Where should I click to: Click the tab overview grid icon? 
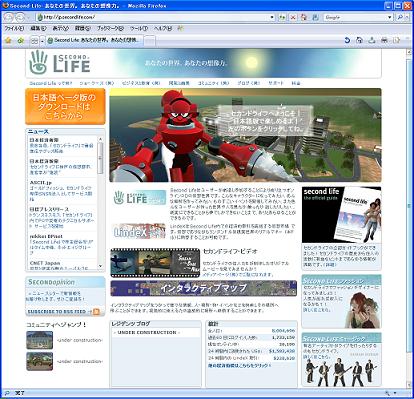pos(34,41)
